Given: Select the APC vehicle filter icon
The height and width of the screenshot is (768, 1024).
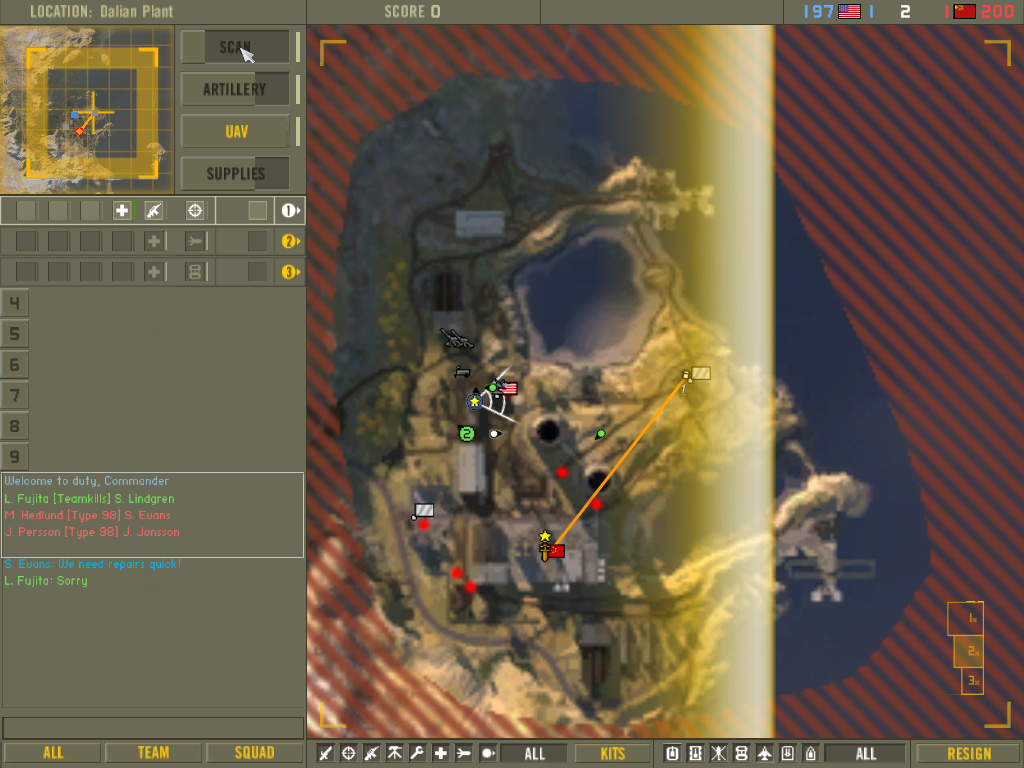Looking at the screenshot, I should [696, 754].
